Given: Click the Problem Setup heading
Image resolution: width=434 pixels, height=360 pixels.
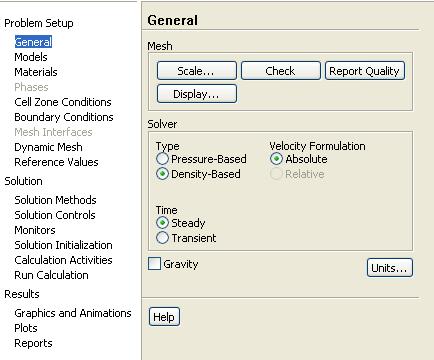Looking at the screenshot, I should pos(39,23).
